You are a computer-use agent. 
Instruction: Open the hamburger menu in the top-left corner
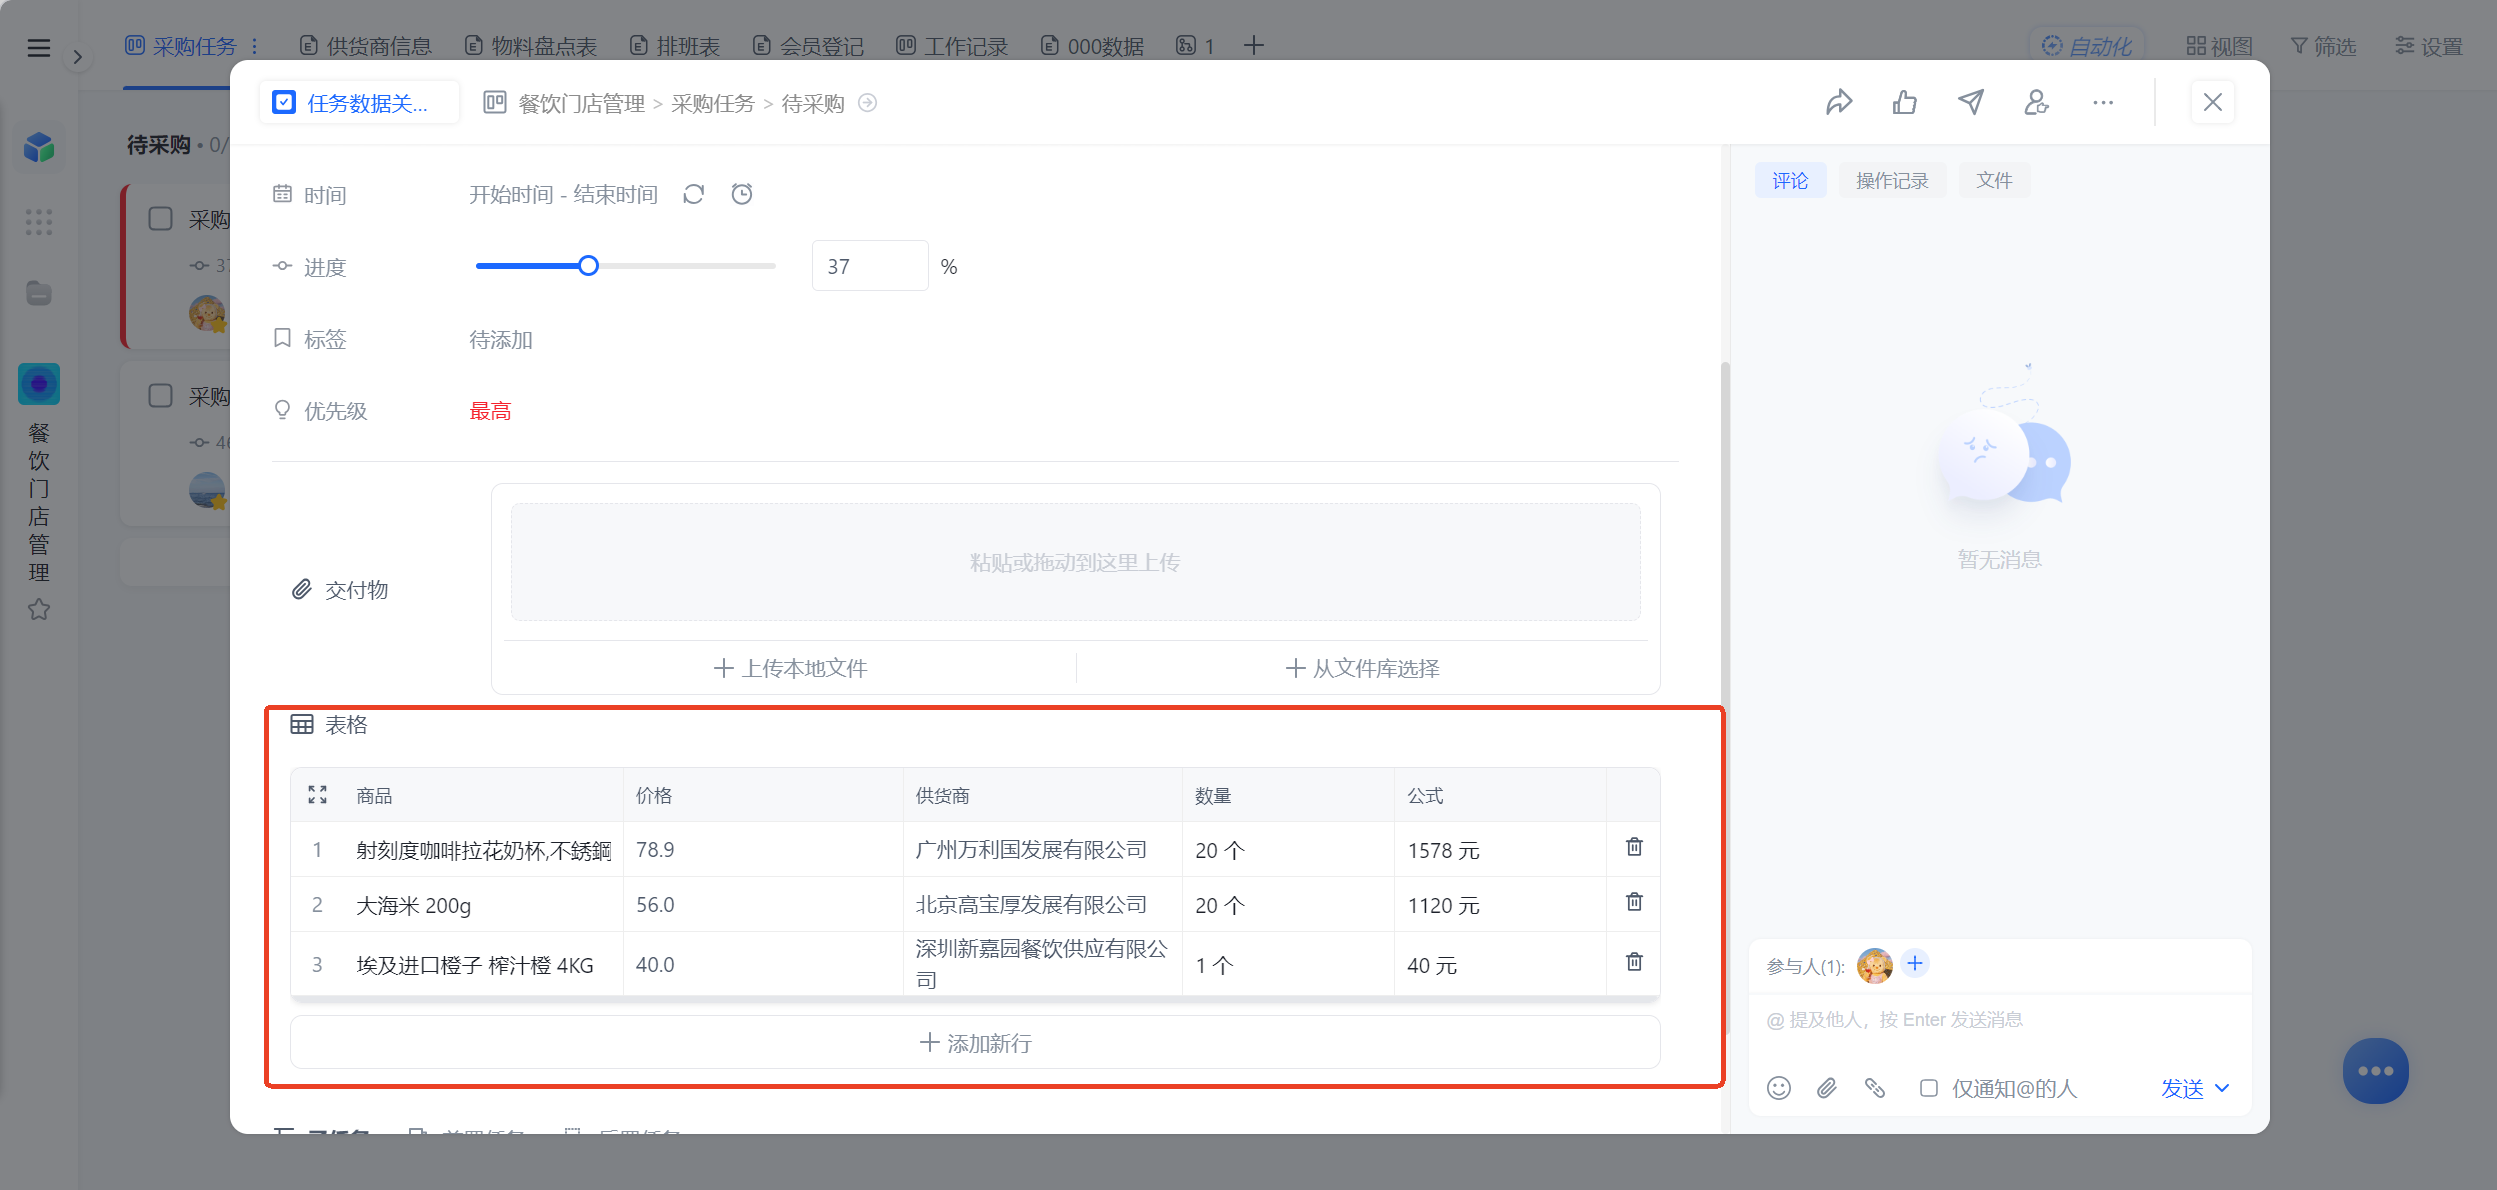point(38,47)
